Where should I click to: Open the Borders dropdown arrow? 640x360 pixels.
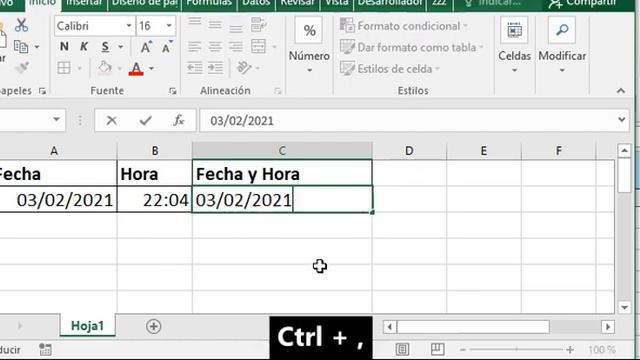[x=80, y=68]
